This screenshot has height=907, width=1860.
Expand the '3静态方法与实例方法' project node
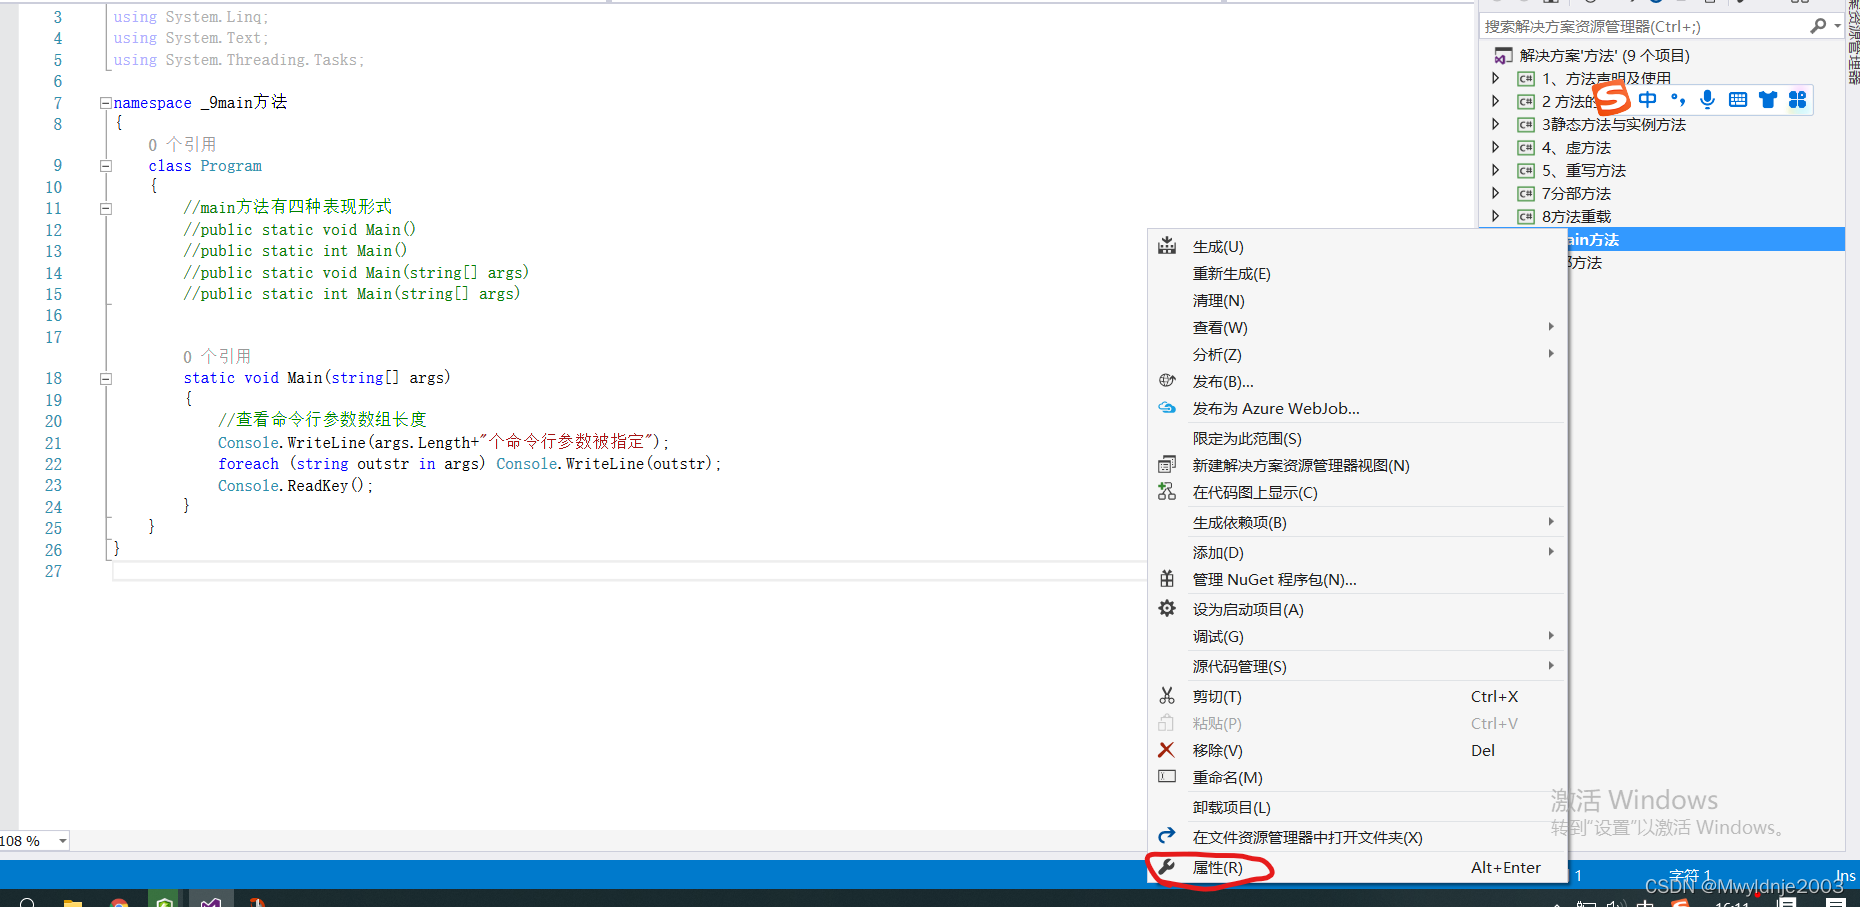coord(1496,124)
